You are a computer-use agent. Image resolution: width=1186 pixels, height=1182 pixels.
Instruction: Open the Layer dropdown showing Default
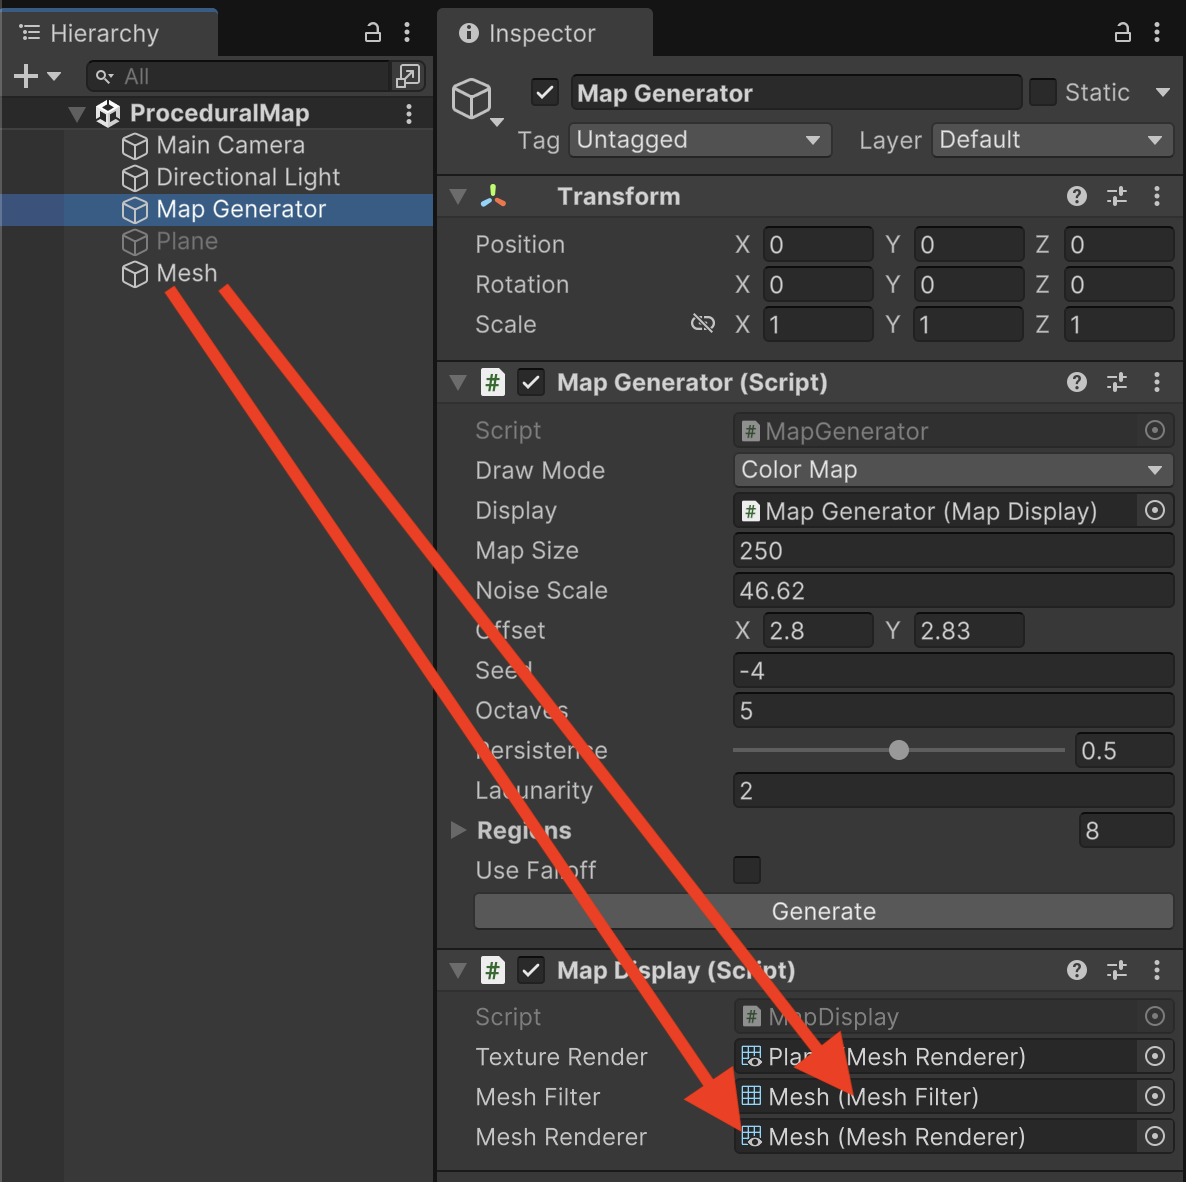pyautogui.click(x=1052, y=140)
